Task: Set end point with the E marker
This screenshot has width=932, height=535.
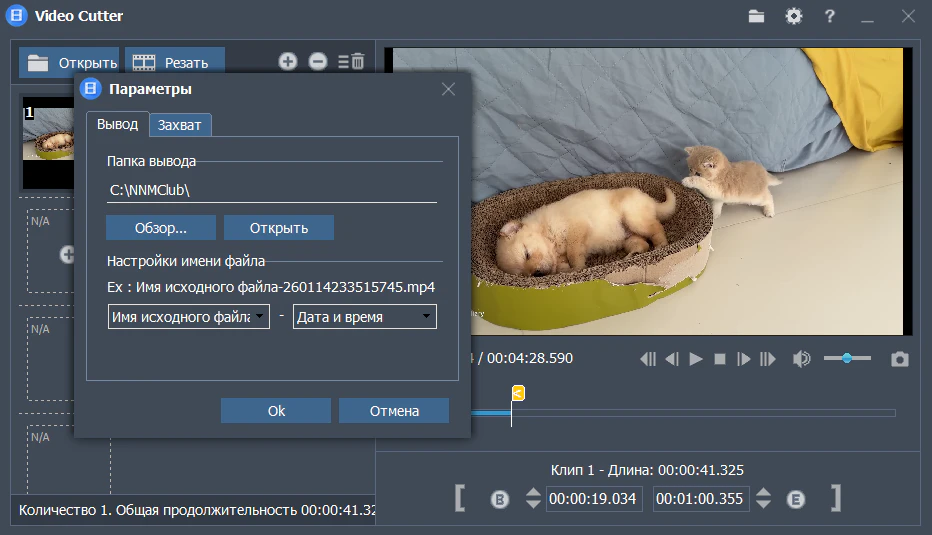Action: tap(796, 499)
